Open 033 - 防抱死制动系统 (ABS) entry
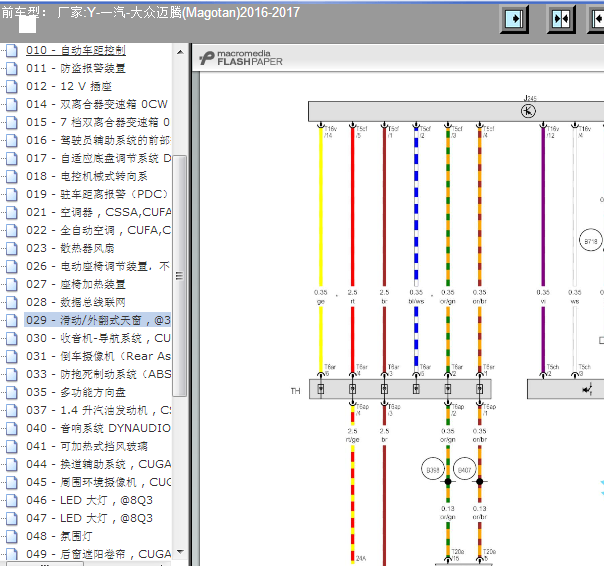604x566 pixels. [98, 374]
